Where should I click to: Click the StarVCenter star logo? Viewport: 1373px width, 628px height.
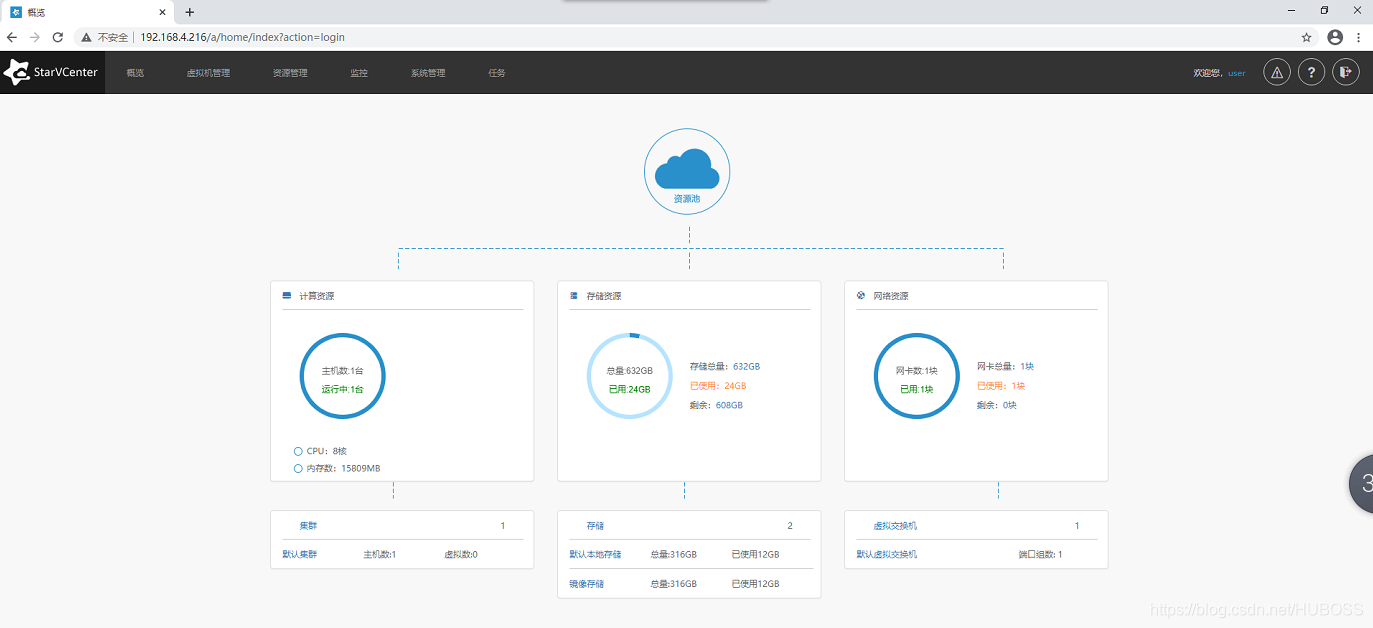pyautogui.click(x=17, y=72)
